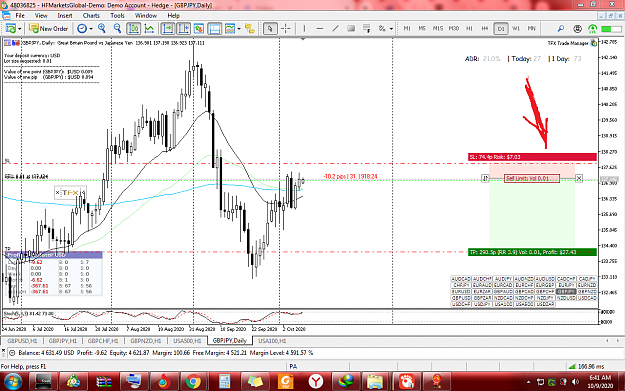Switch to line chart mode
Screen dimensions: 625x391
(x=149, y=29)
